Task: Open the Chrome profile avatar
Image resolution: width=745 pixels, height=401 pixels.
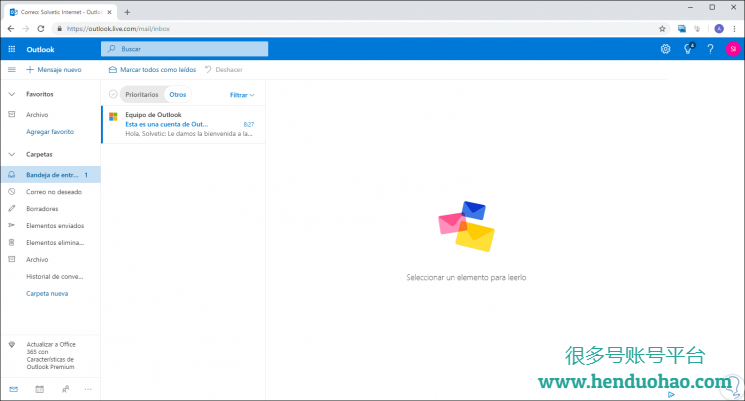Action: [x=719, y=29]
